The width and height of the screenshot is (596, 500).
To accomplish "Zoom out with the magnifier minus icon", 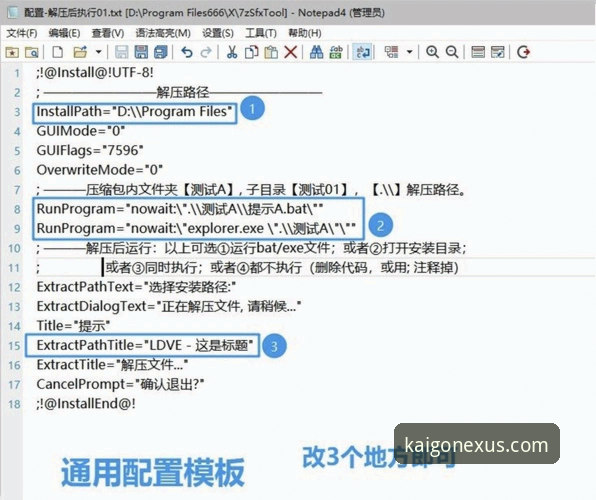I will click(452, 52).
